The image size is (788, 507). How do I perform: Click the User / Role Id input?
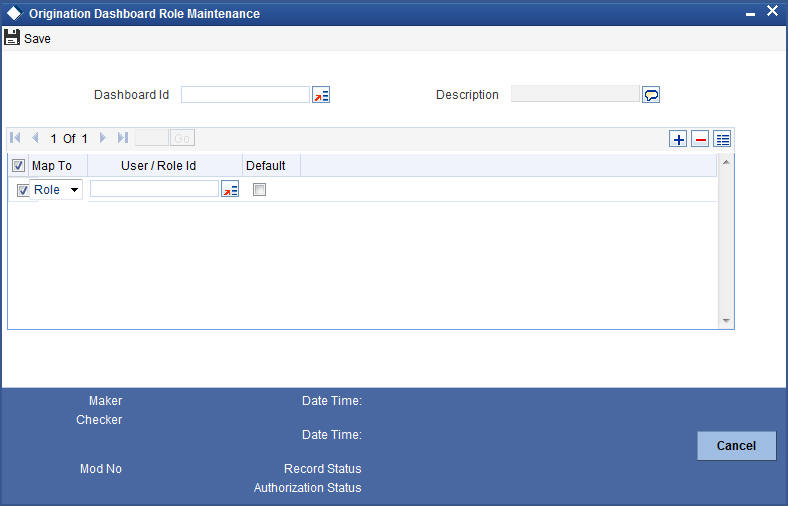click(154, 188)
